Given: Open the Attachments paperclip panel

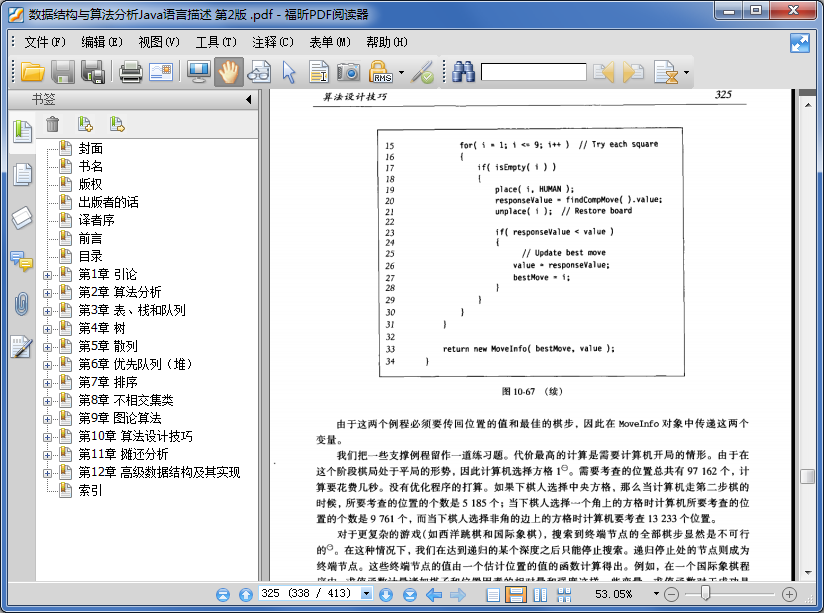Looking at the screenshot, I should point(22,304).
